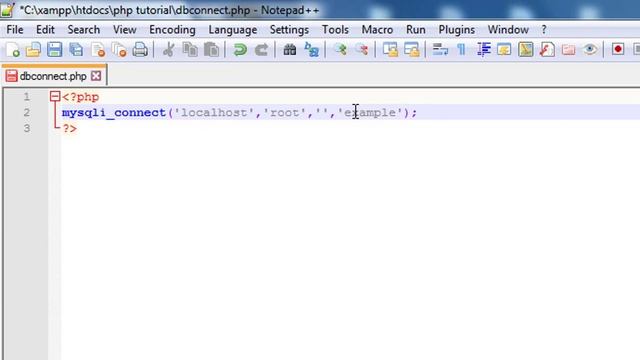Click the Function List icon
640x360 pixels.
point(547,50)
